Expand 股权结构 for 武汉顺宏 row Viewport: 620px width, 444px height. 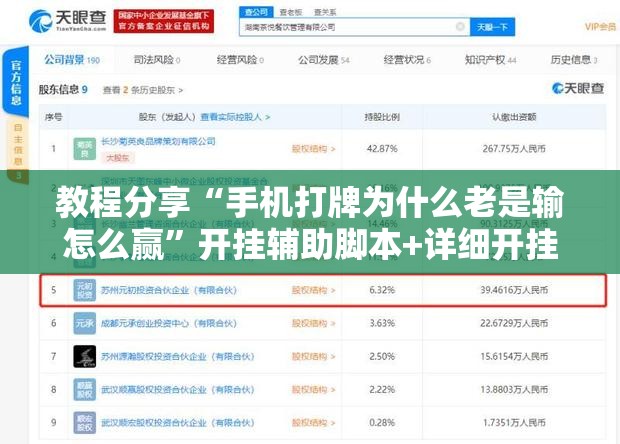[314, 423]
